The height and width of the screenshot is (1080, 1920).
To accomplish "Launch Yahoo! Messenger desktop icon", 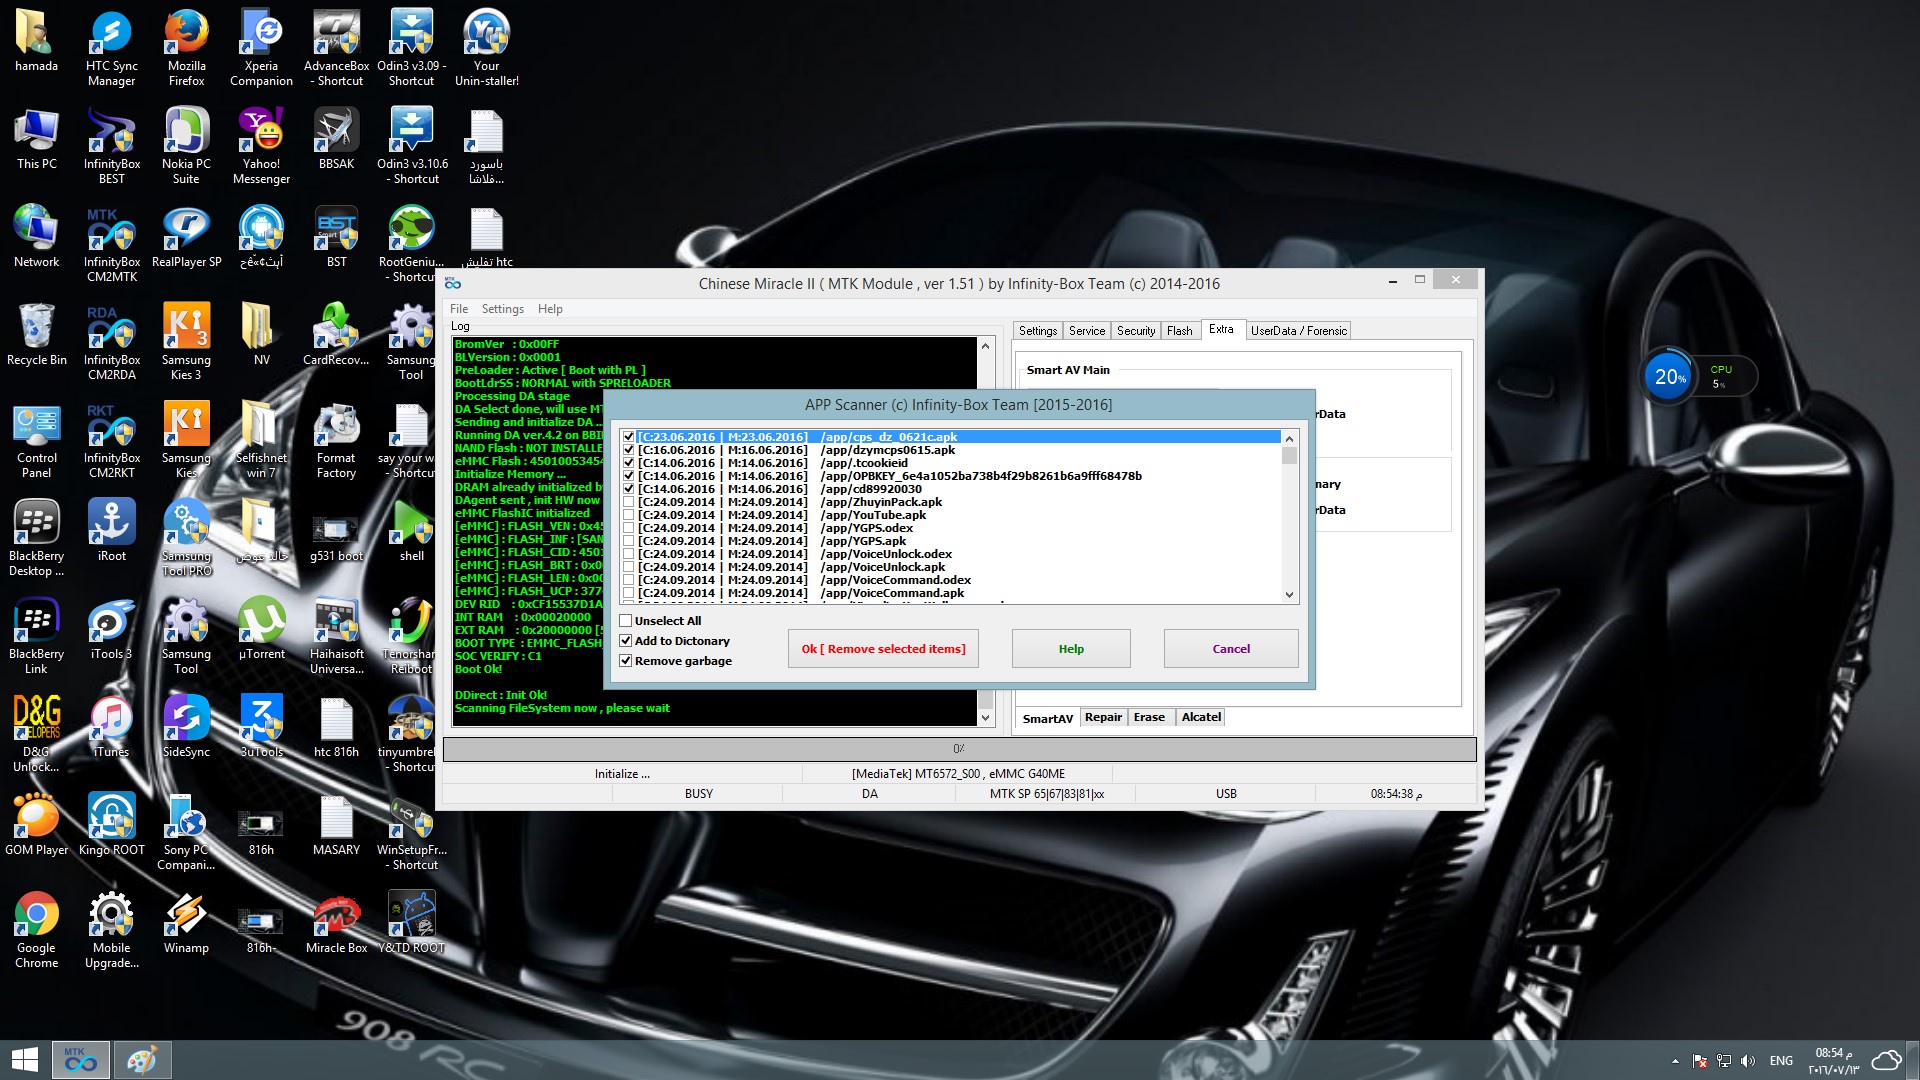I will [x=261, y=145].
